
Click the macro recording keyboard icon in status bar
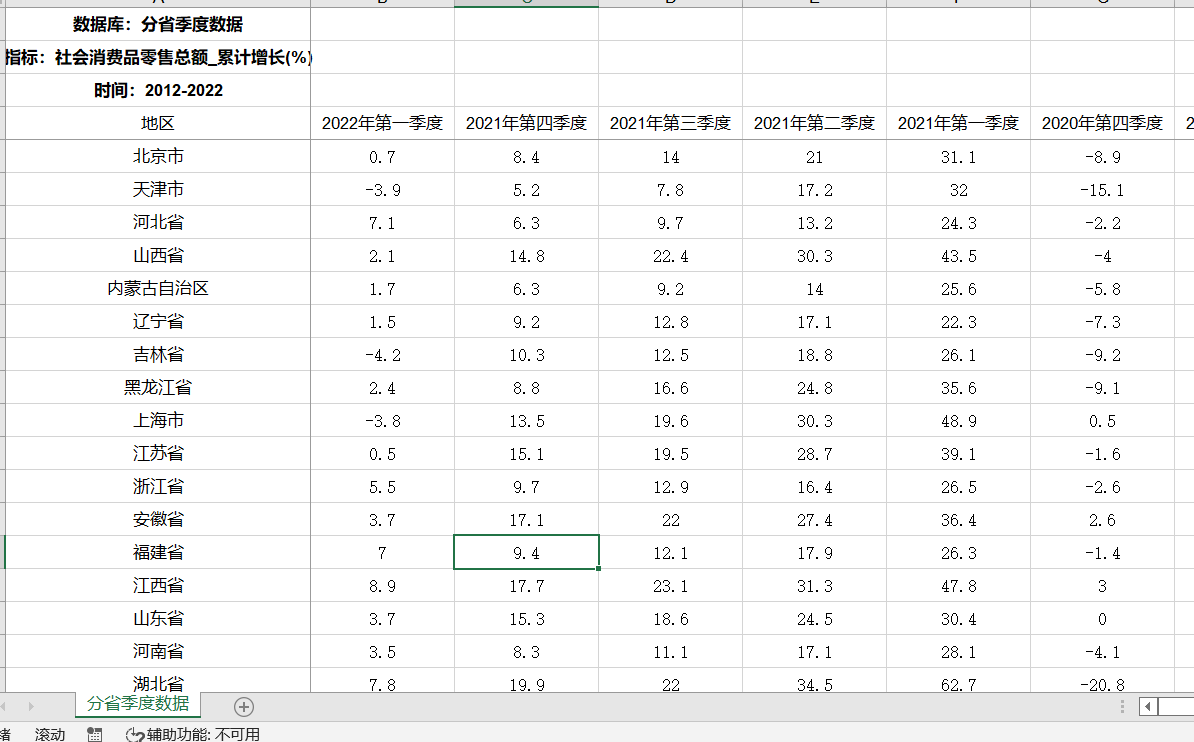click(x=95, y=733)
